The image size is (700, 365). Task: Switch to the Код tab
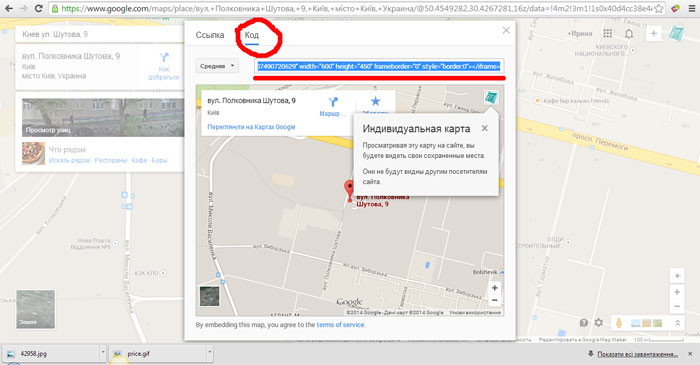251,35
